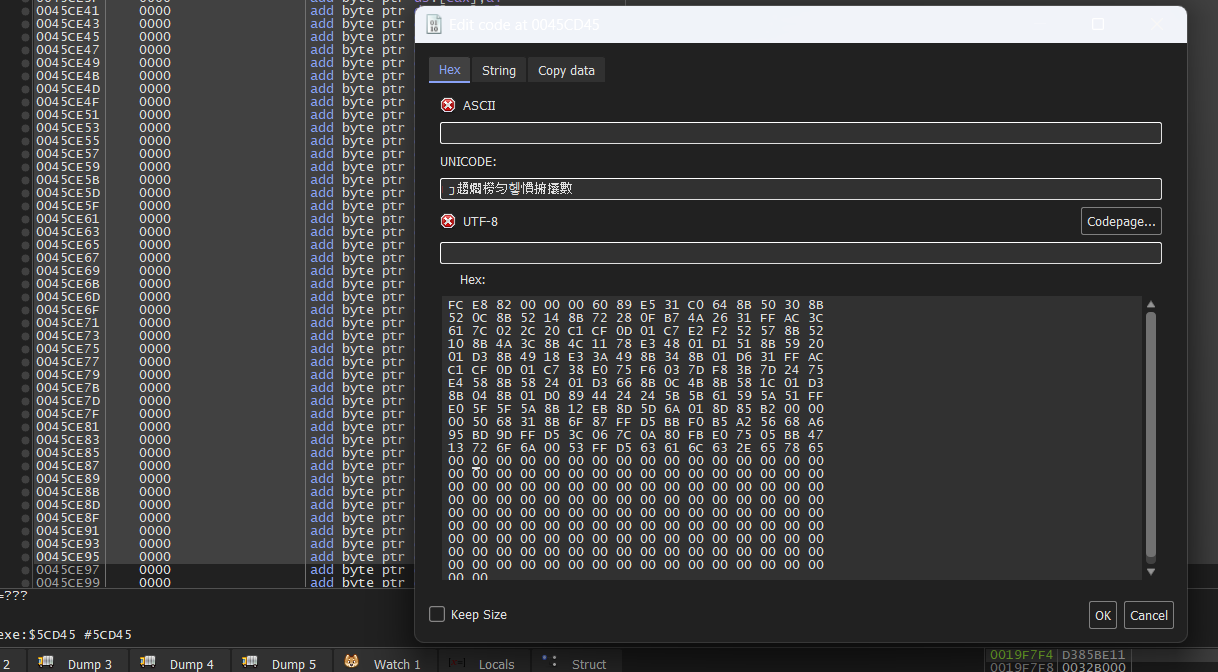Toggle breakpoint dot at address 0045CE97
1218x672 pixels.
[25, 569]
